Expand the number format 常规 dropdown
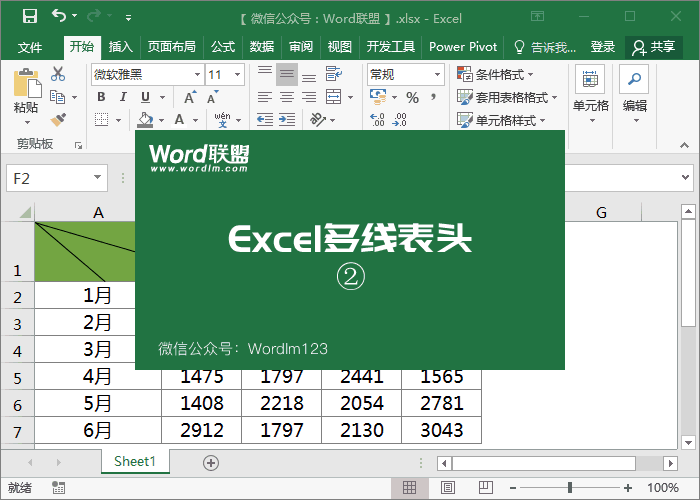 click(438, 75)
